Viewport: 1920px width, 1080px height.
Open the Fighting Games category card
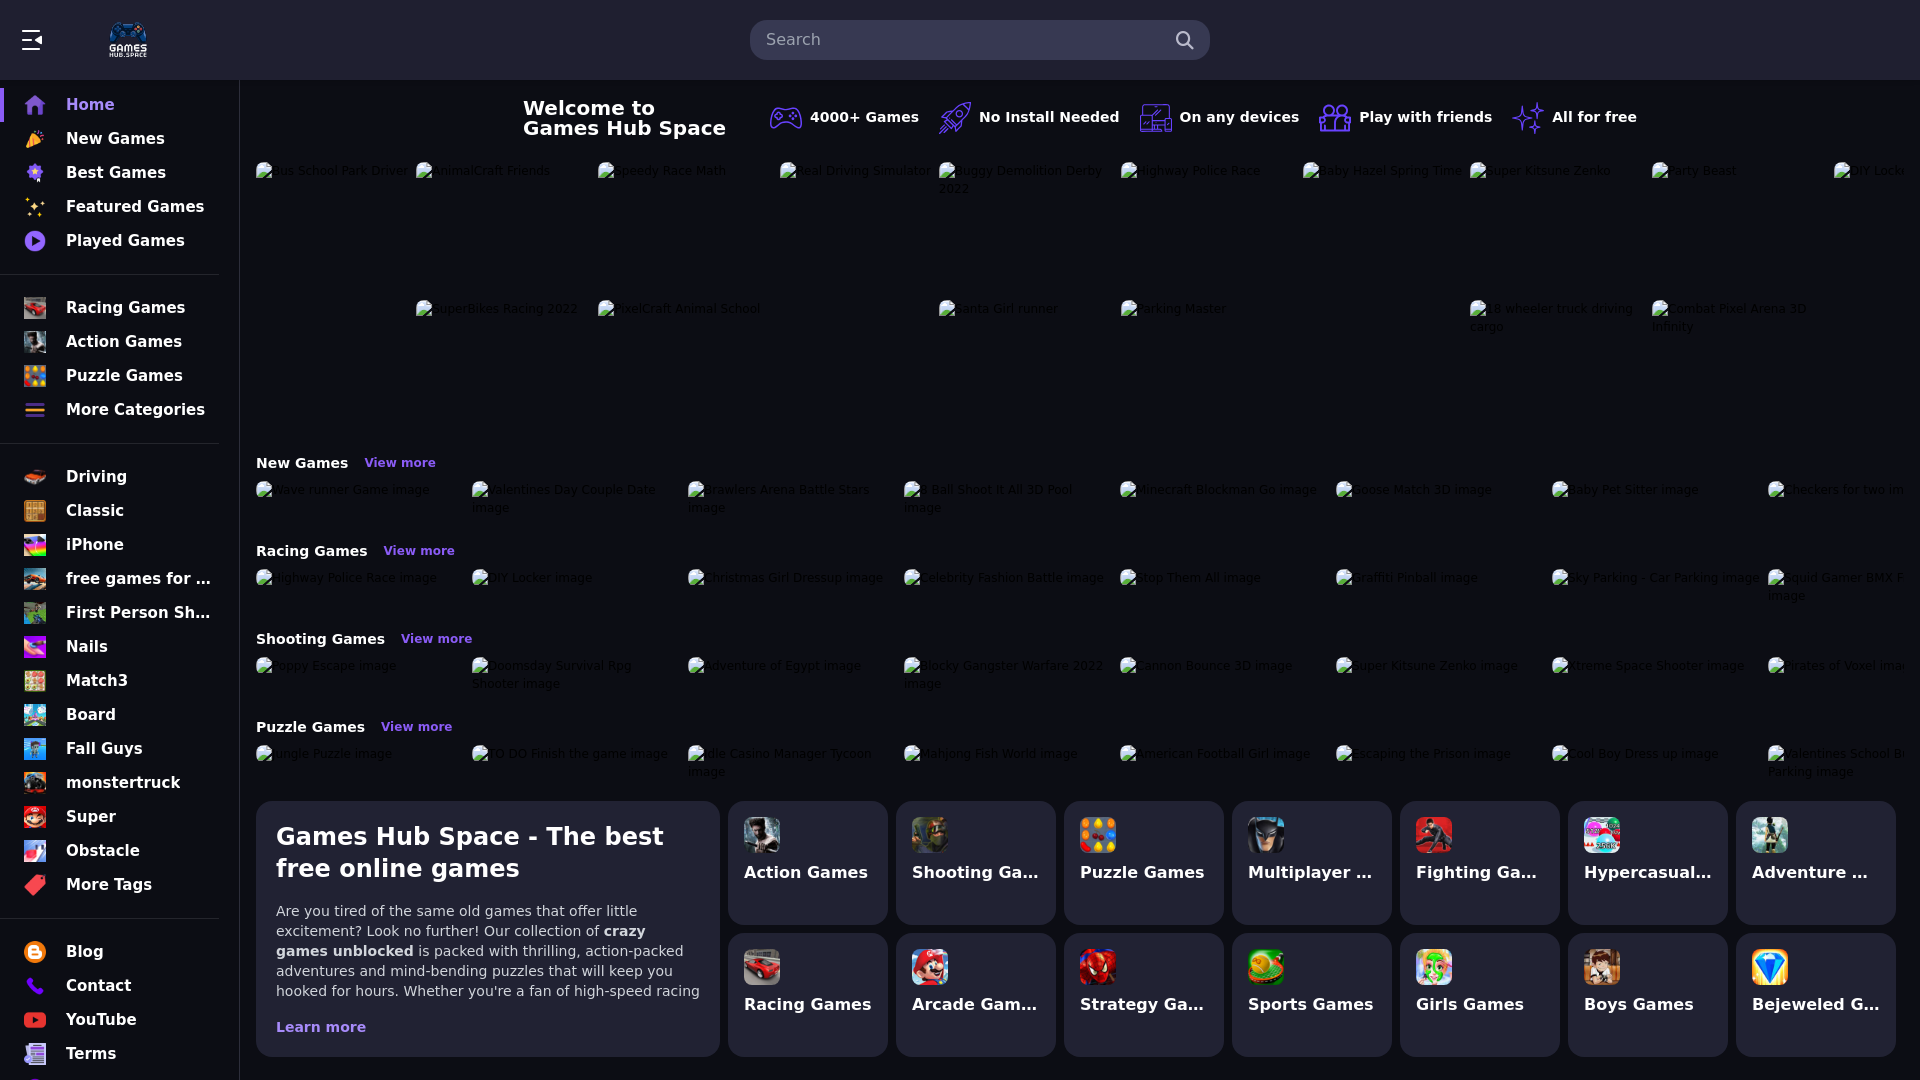click(x=1480, y=863)
